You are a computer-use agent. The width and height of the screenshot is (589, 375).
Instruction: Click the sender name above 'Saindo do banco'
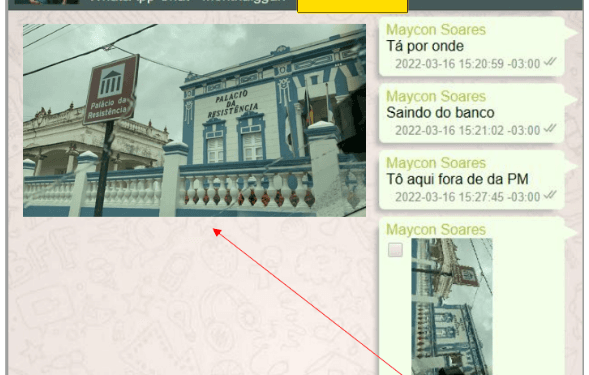(x=436, y=97)
